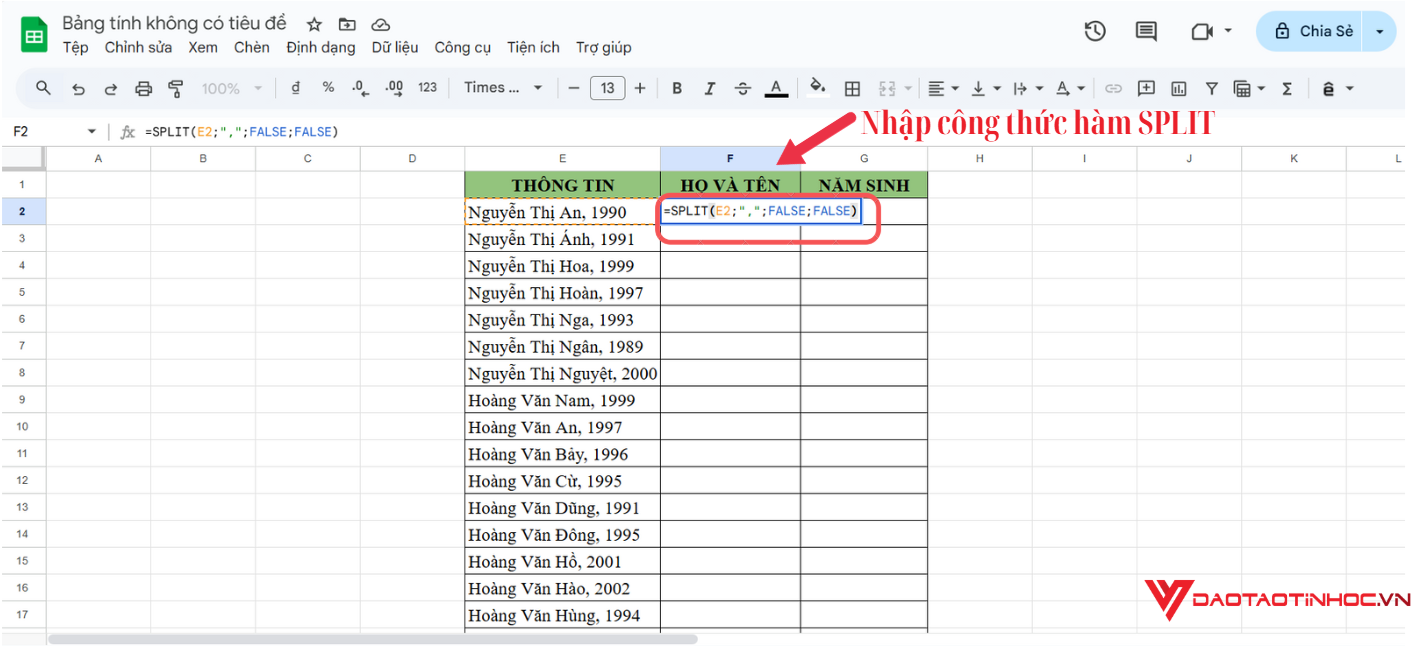1416x647 pixels.
Task: Toggle bold formatting
Action: (x=677, y=88)
